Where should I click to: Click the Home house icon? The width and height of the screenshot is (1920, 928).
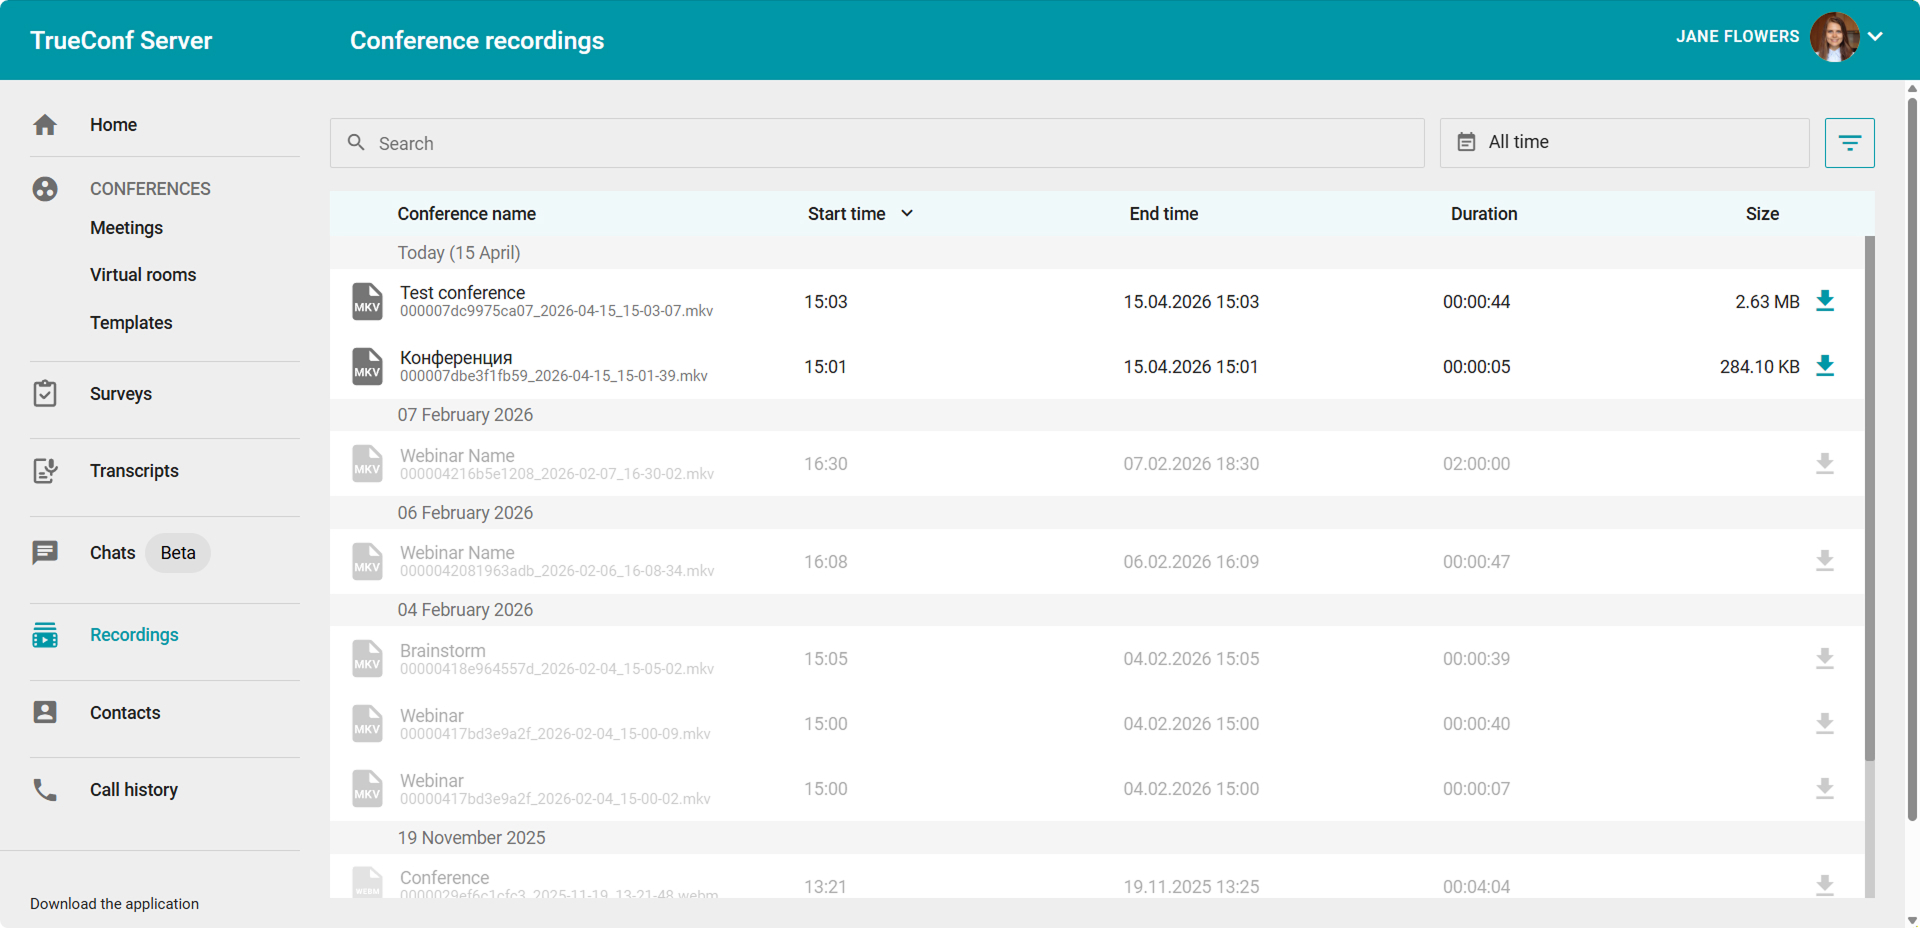(45, 125)
